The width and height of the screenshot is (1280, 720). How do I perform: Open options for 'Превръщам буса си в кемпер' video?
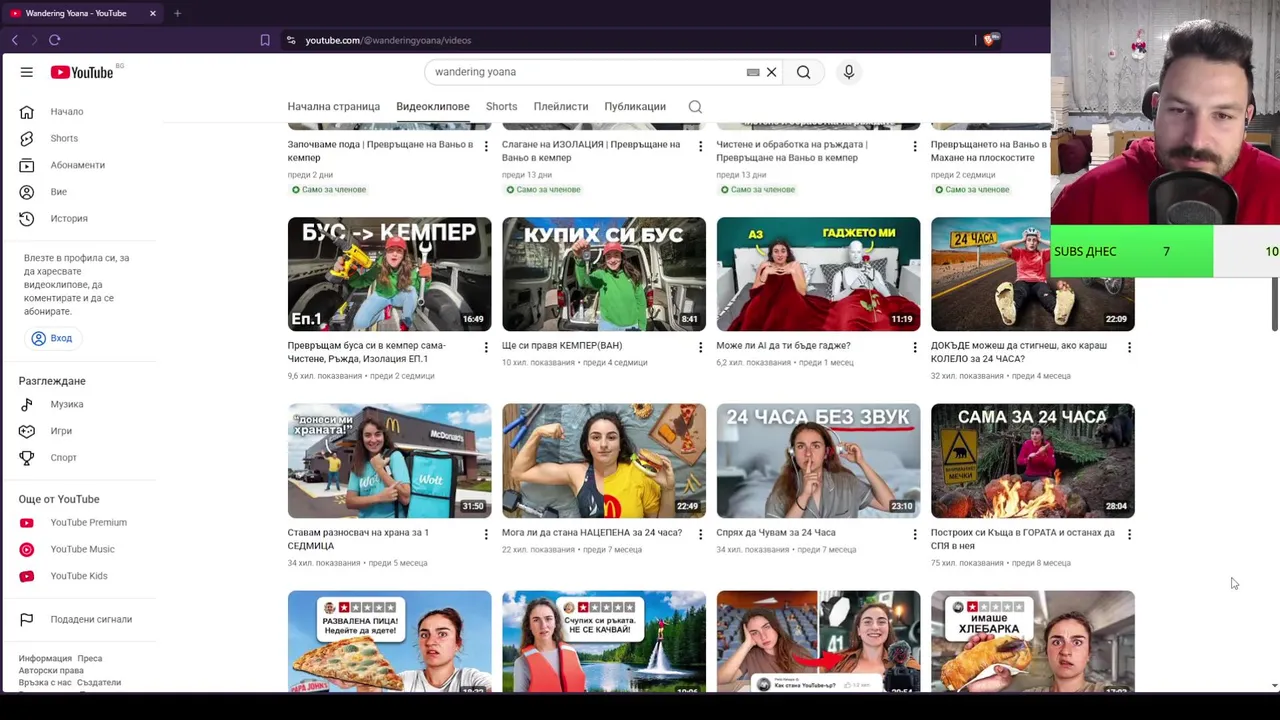(x=486, y=347)
